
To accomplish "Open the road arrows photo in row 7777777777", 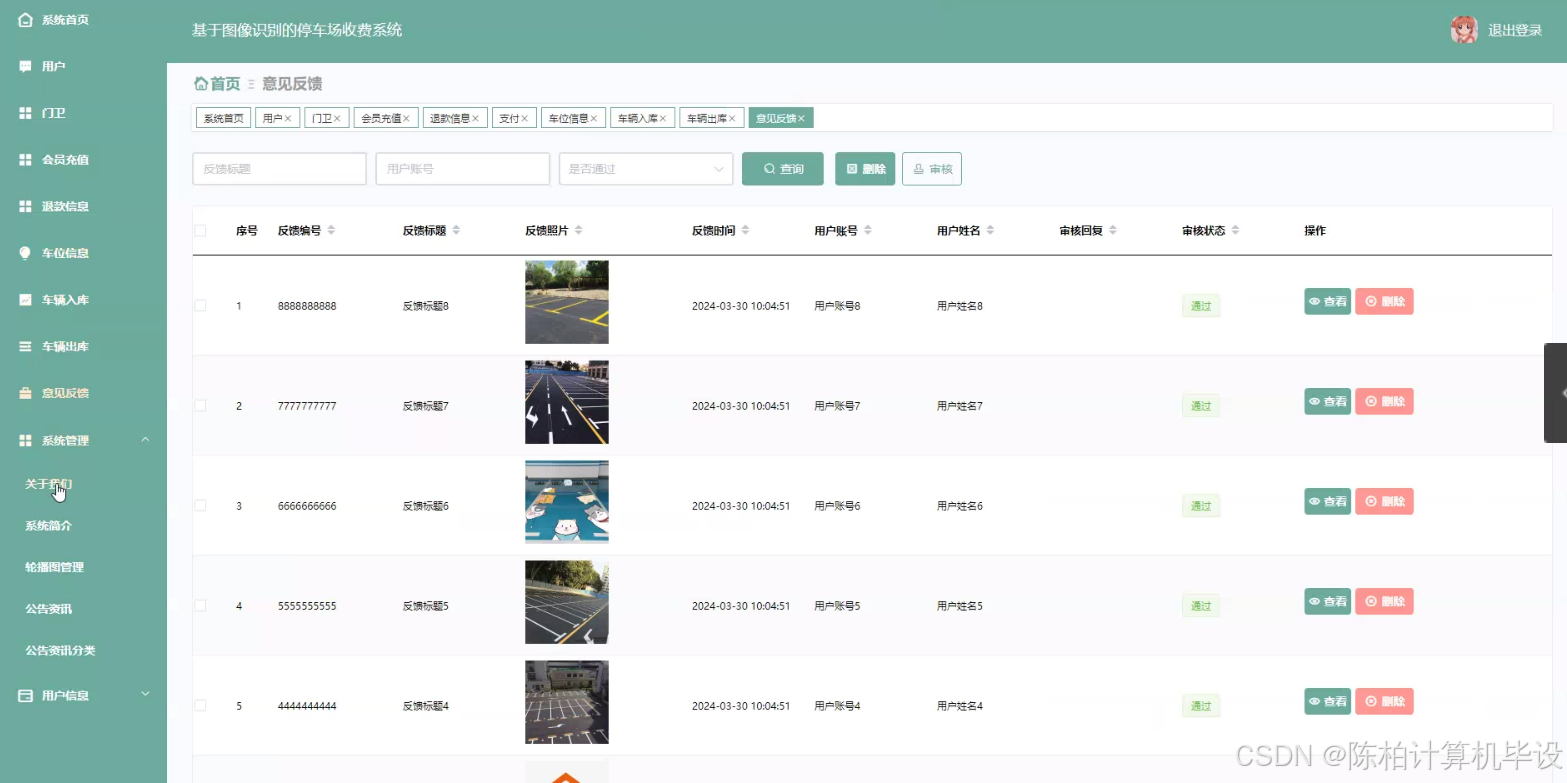I will point(567,402).
